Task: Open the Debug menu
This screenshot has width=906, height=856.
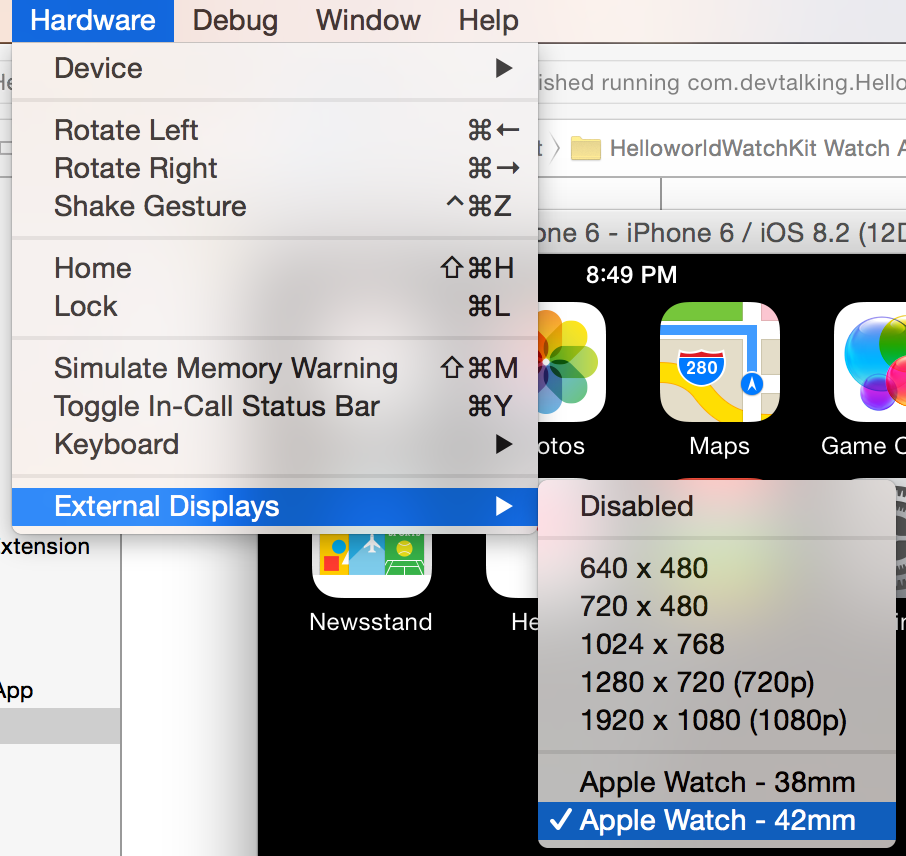Action: pos(235,21)
